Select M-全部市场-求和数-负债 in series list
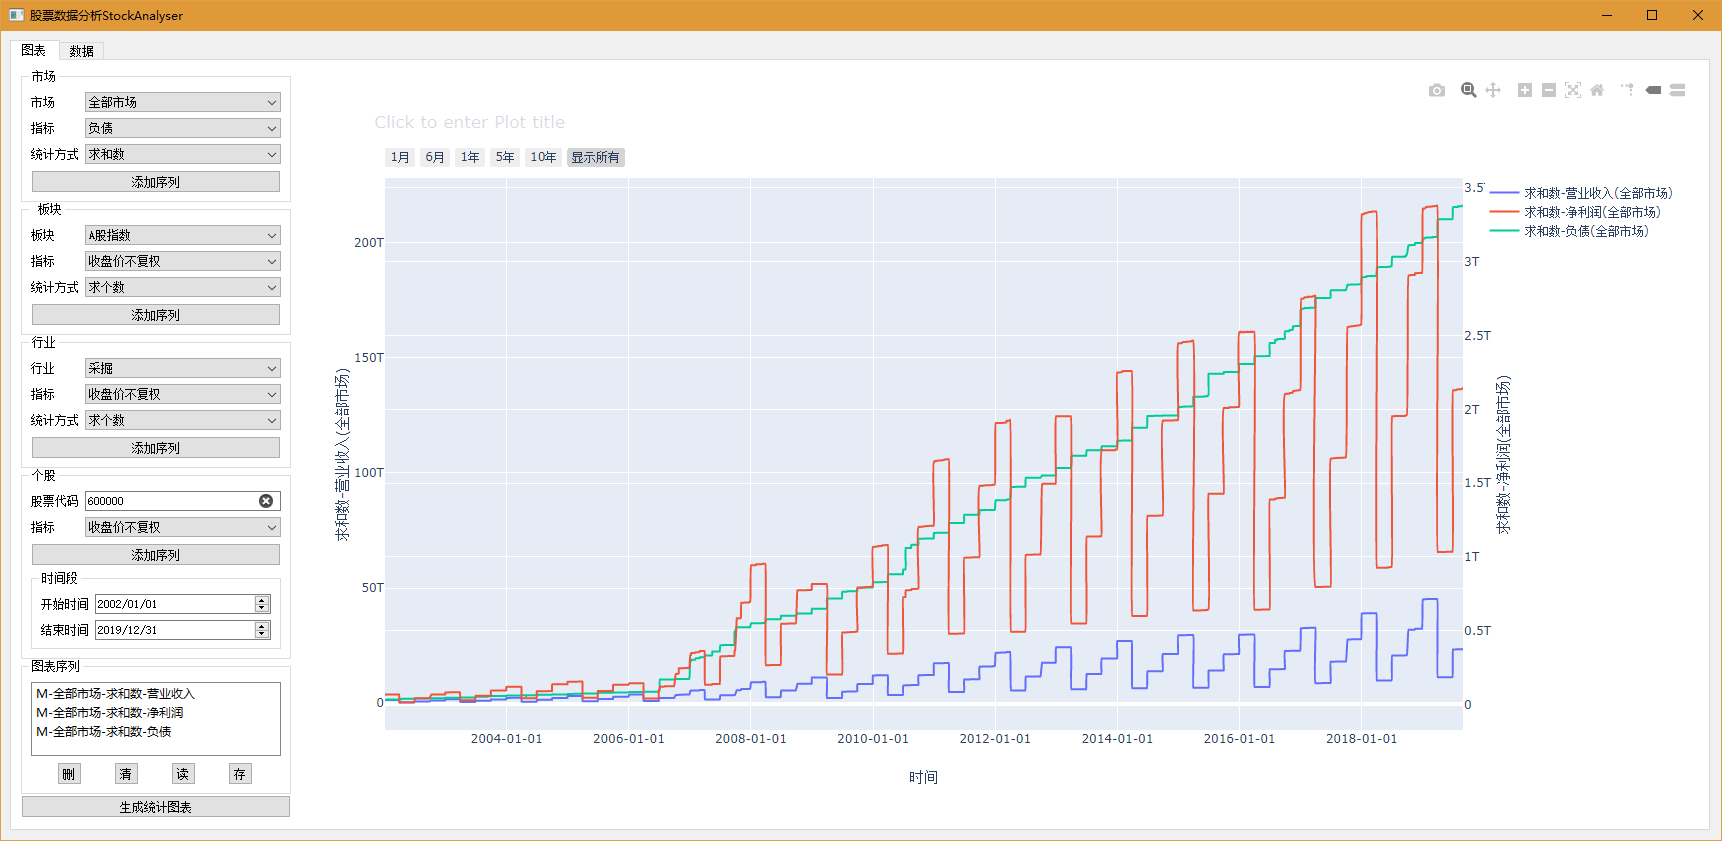This screenshot has width=1722, height=841. 104,732
